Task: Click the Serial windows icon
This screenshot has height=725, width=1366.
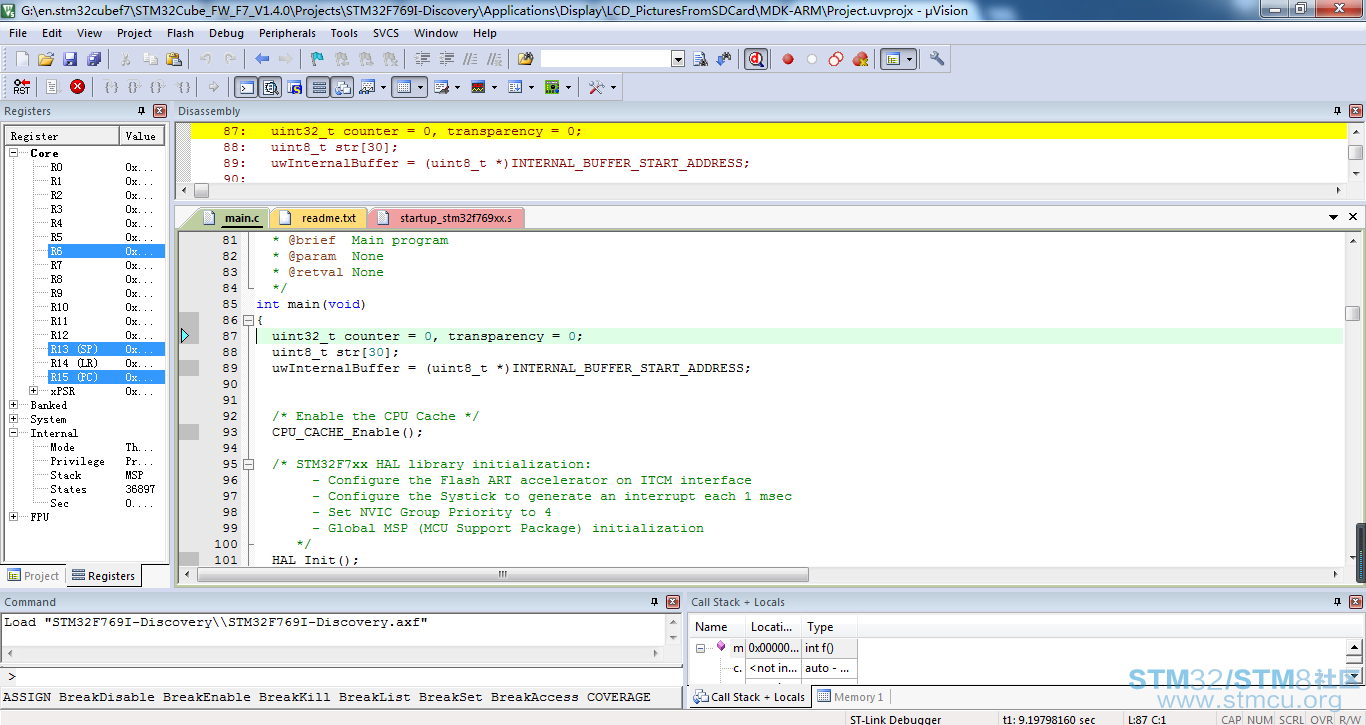Action: coord(442,87)
